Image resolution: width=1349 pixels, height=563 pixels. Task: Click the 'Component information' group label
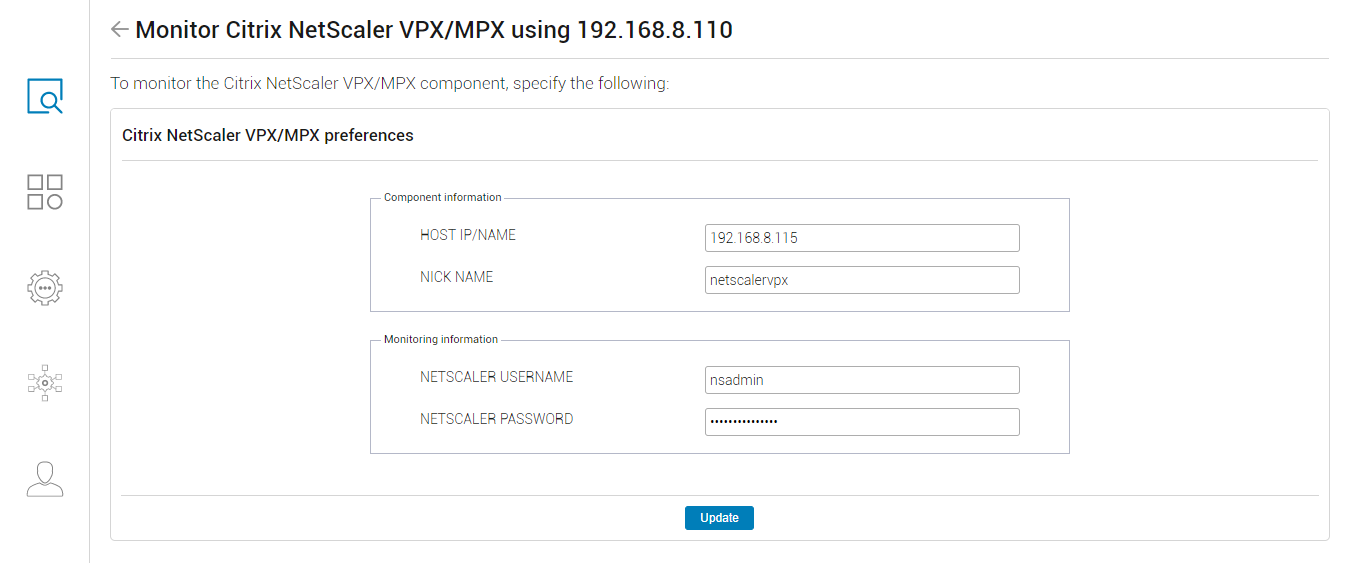(x=443, y=198)
